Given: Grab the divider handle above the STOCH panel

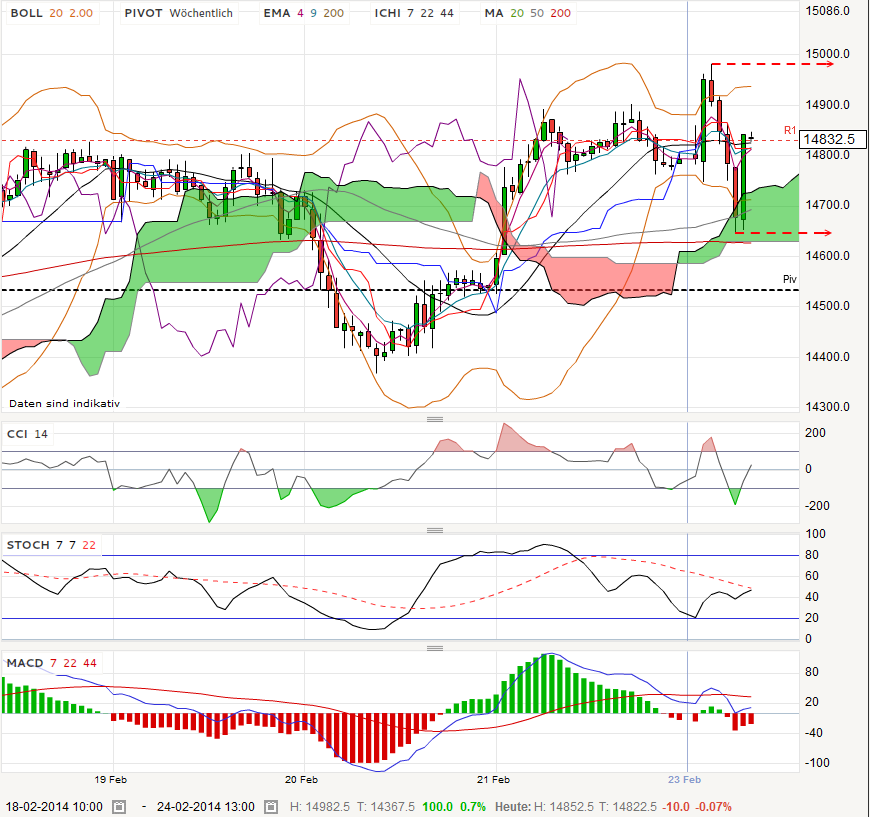Looking at the screenshot, I should tap(435, 531).
